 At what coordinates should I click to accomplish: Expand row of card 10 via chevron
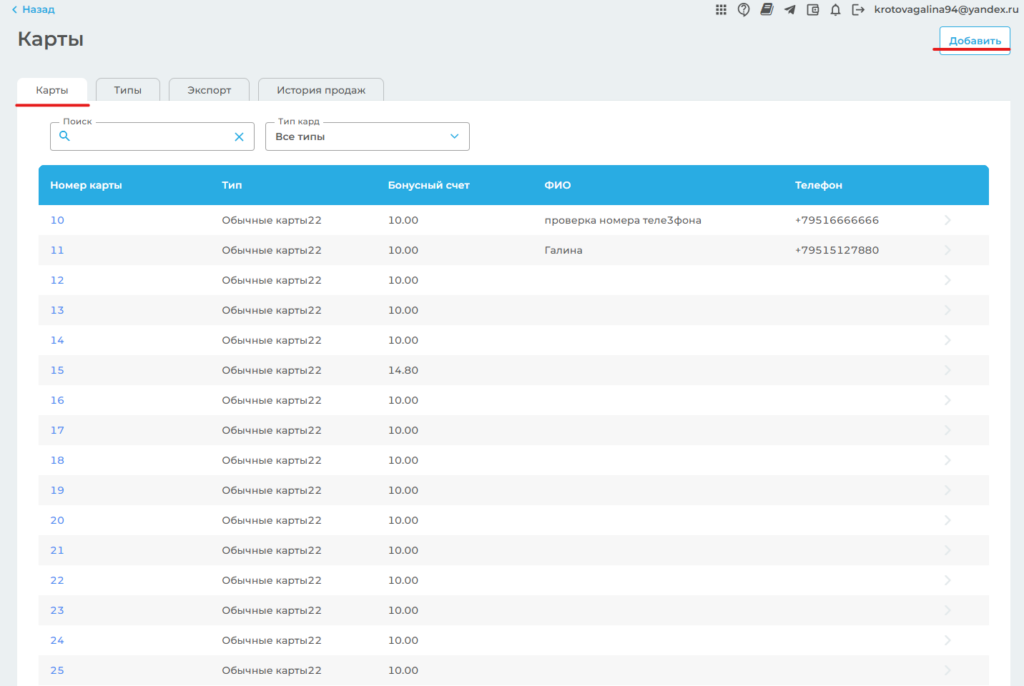(x=947, y=220)
